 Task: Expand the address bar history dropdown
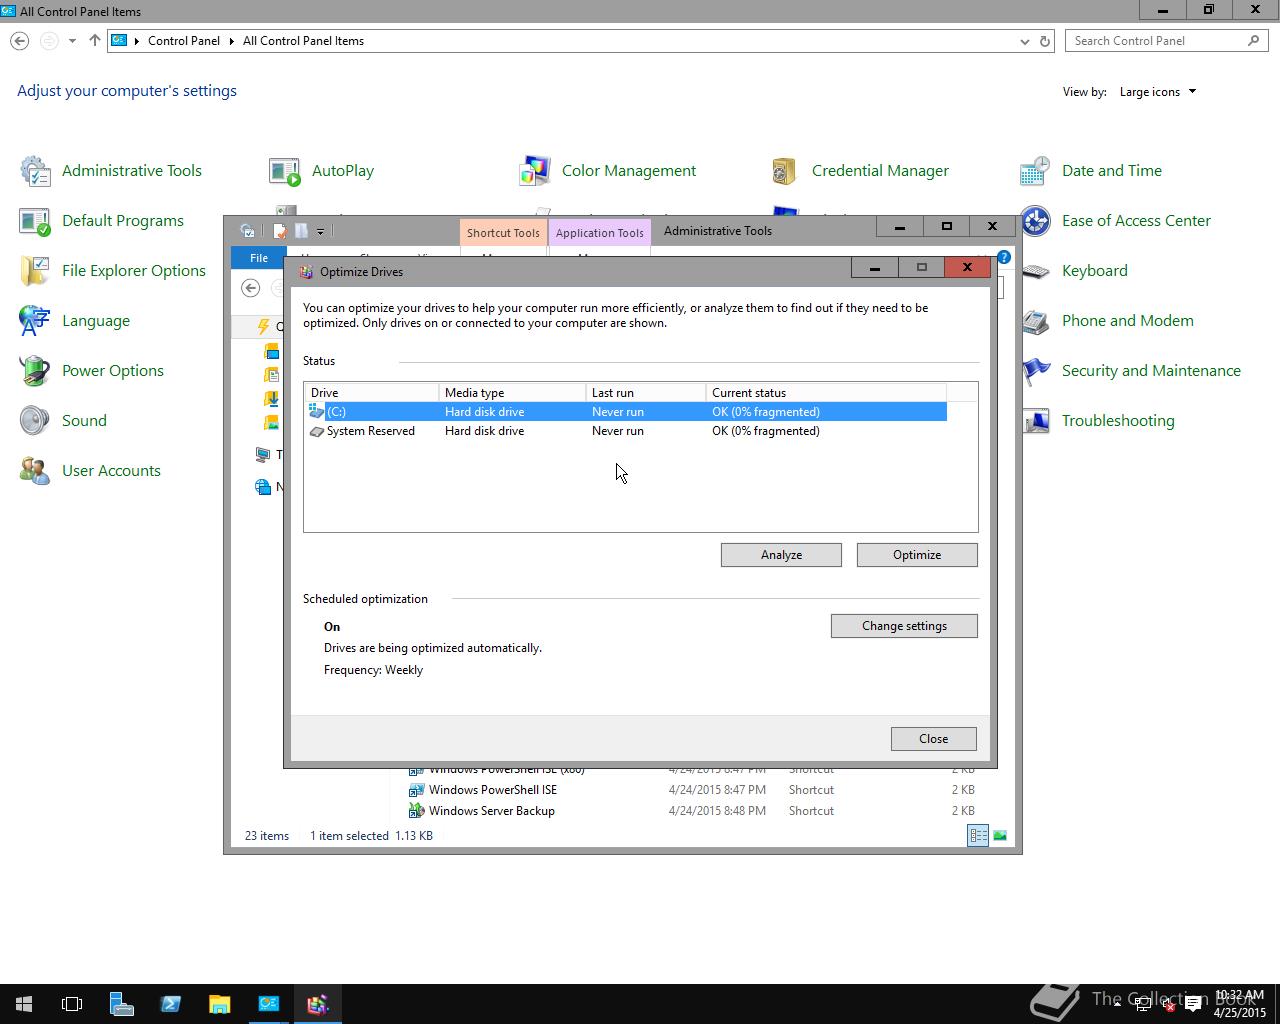click(x=1024, y=41)
